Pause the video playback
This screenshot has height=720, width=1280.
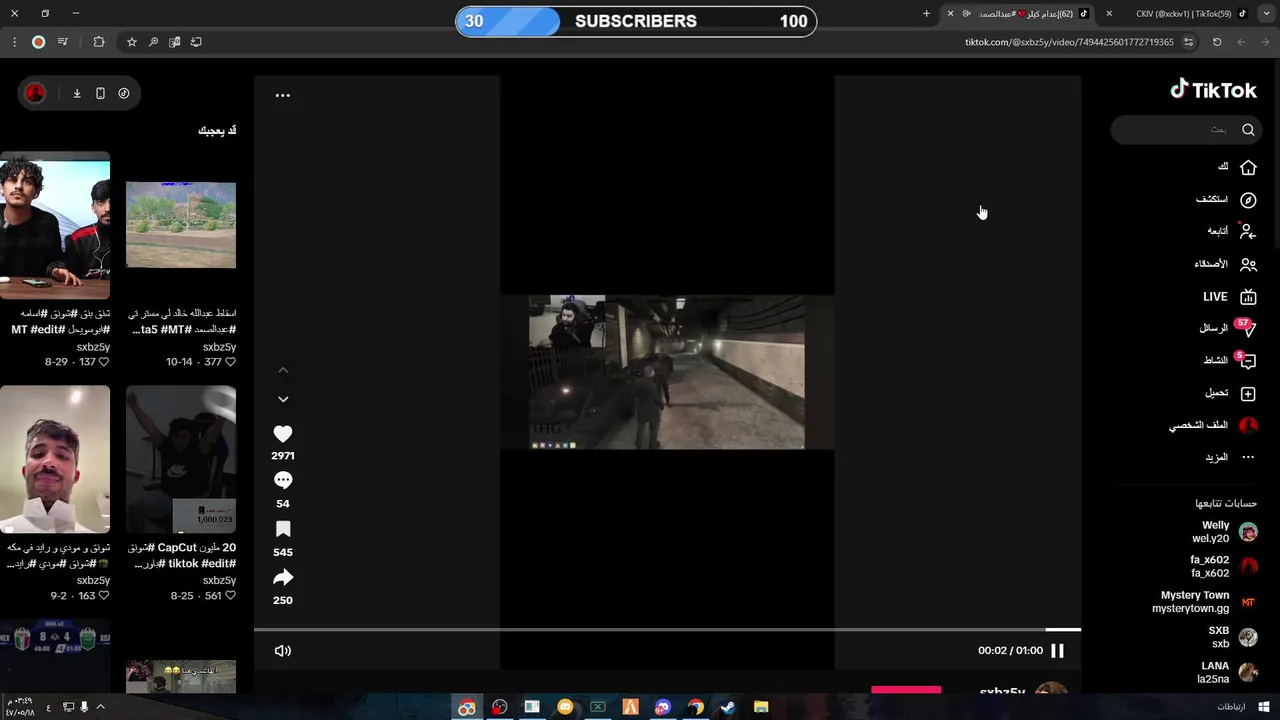coord(1057,651)
